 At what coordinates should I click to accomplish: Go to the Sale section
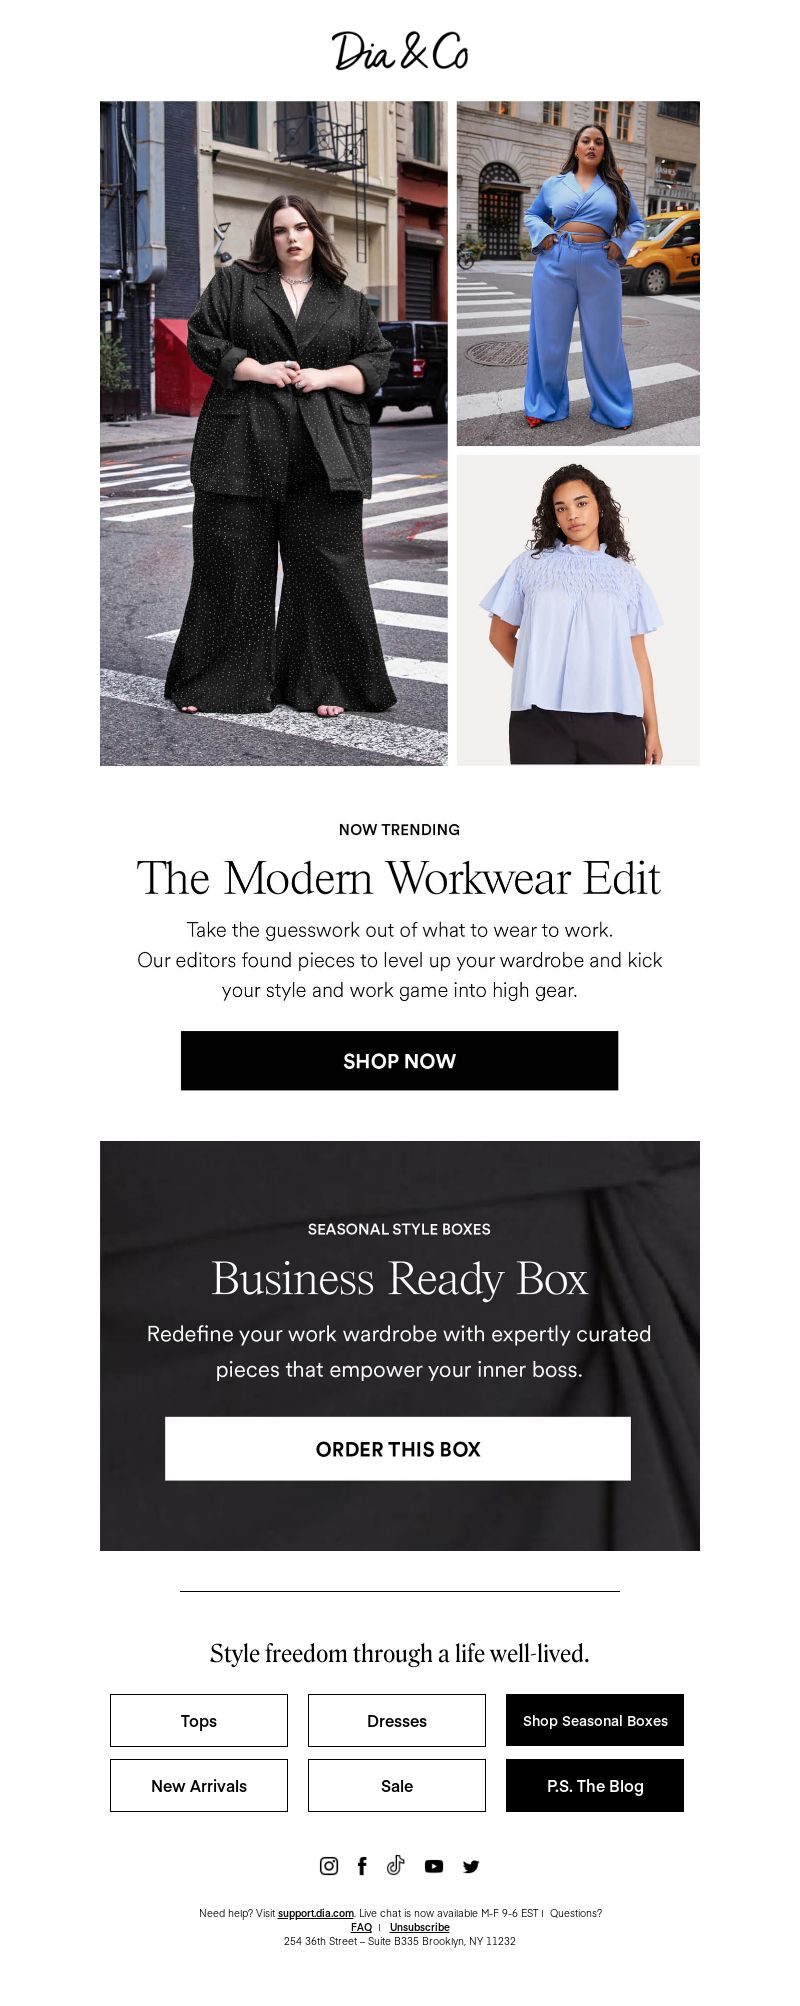tap(397, 1785)
